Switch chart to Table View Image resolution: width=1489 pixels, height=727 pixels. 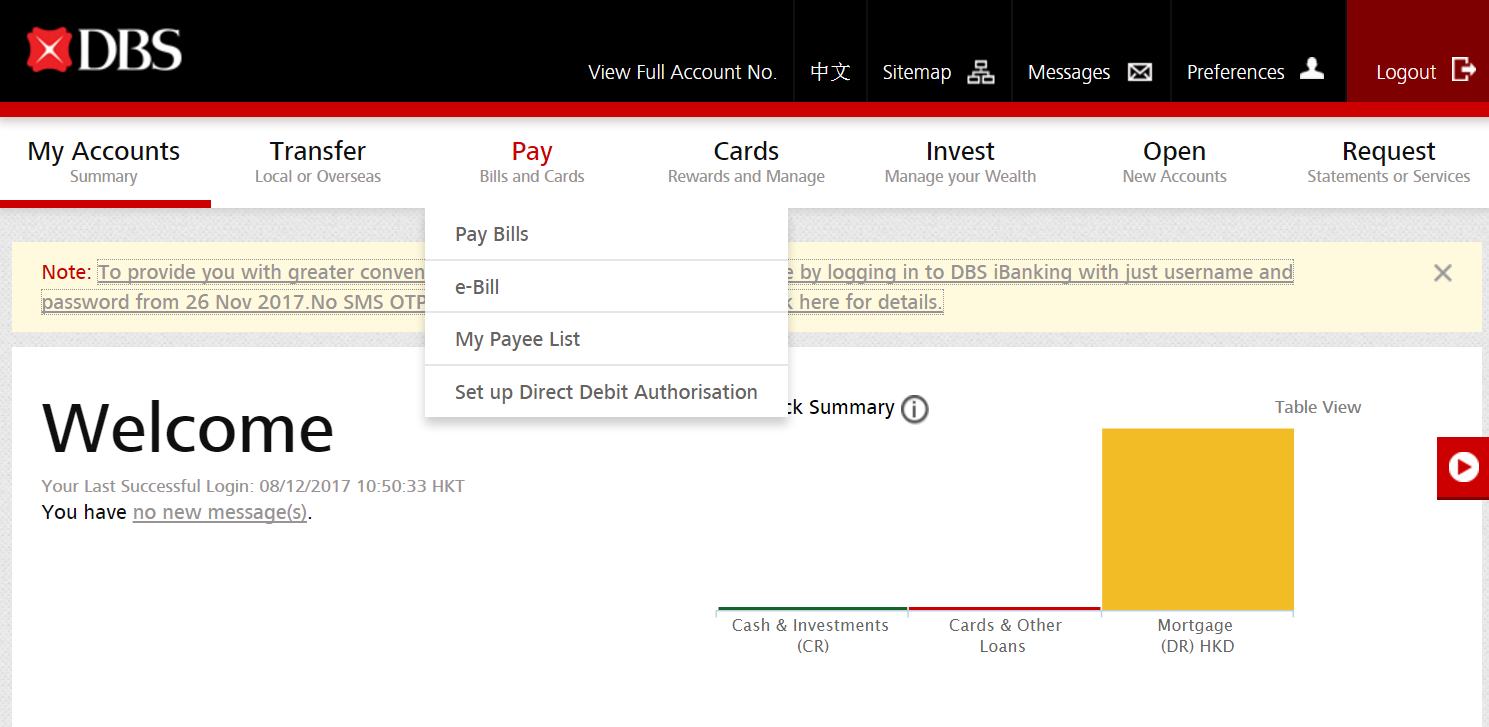(x=1317, y=407)
